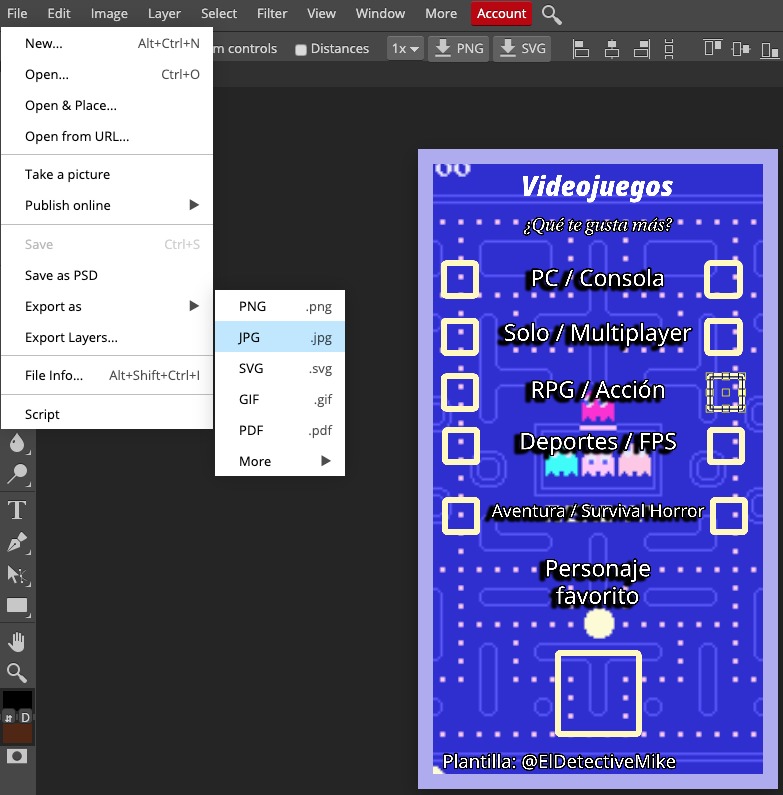Click the align bottom edges icon

(770, 50)
